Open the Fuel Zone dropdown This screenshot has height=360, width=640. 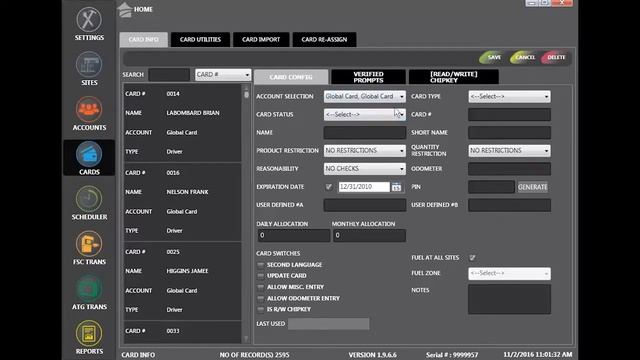click(509, 273)
